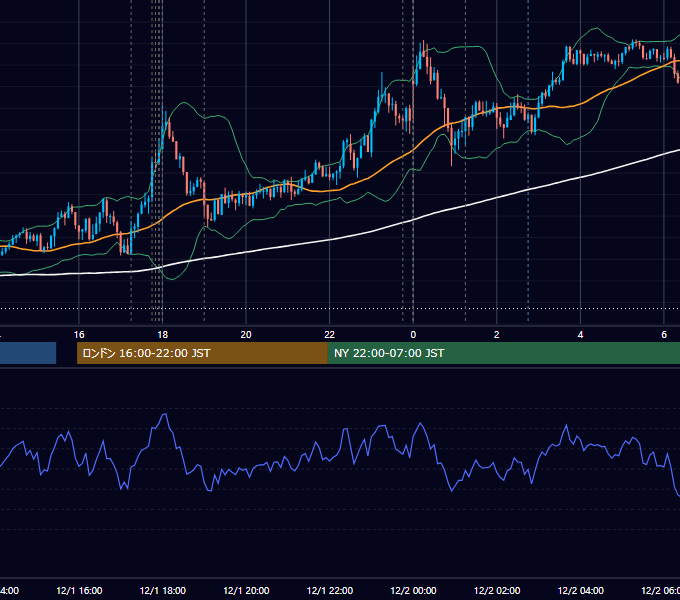Click the 12/1 22:00 date label
Viewport: 680px width, 600px height.
[x=330, y=590]
